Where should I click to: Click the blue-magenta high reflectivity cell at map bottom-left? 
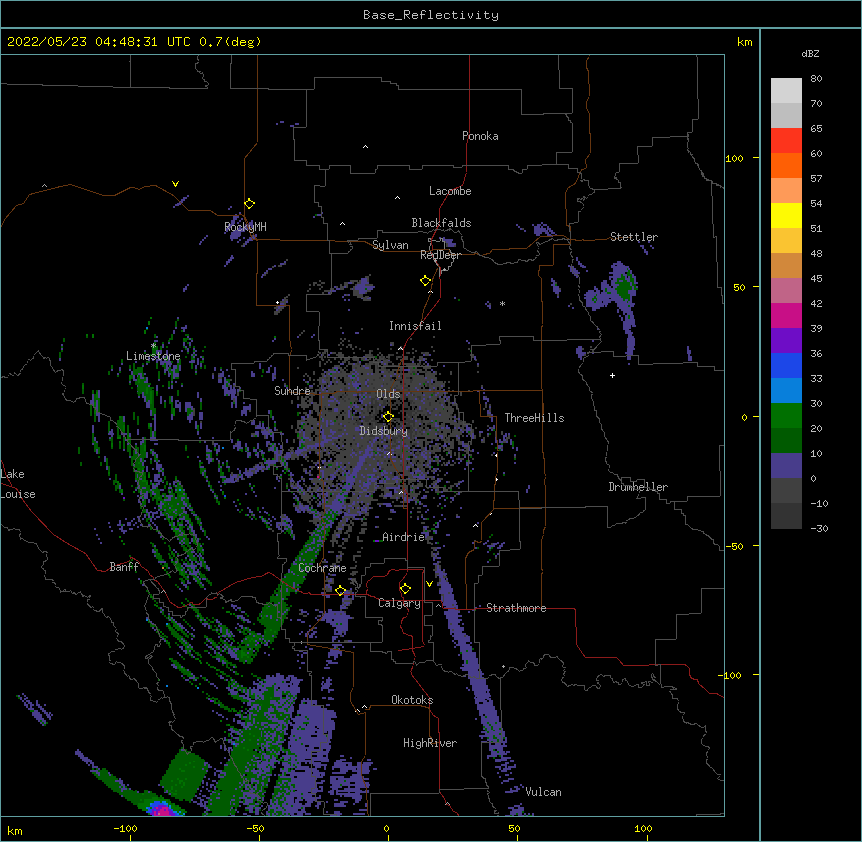point(162,809)
